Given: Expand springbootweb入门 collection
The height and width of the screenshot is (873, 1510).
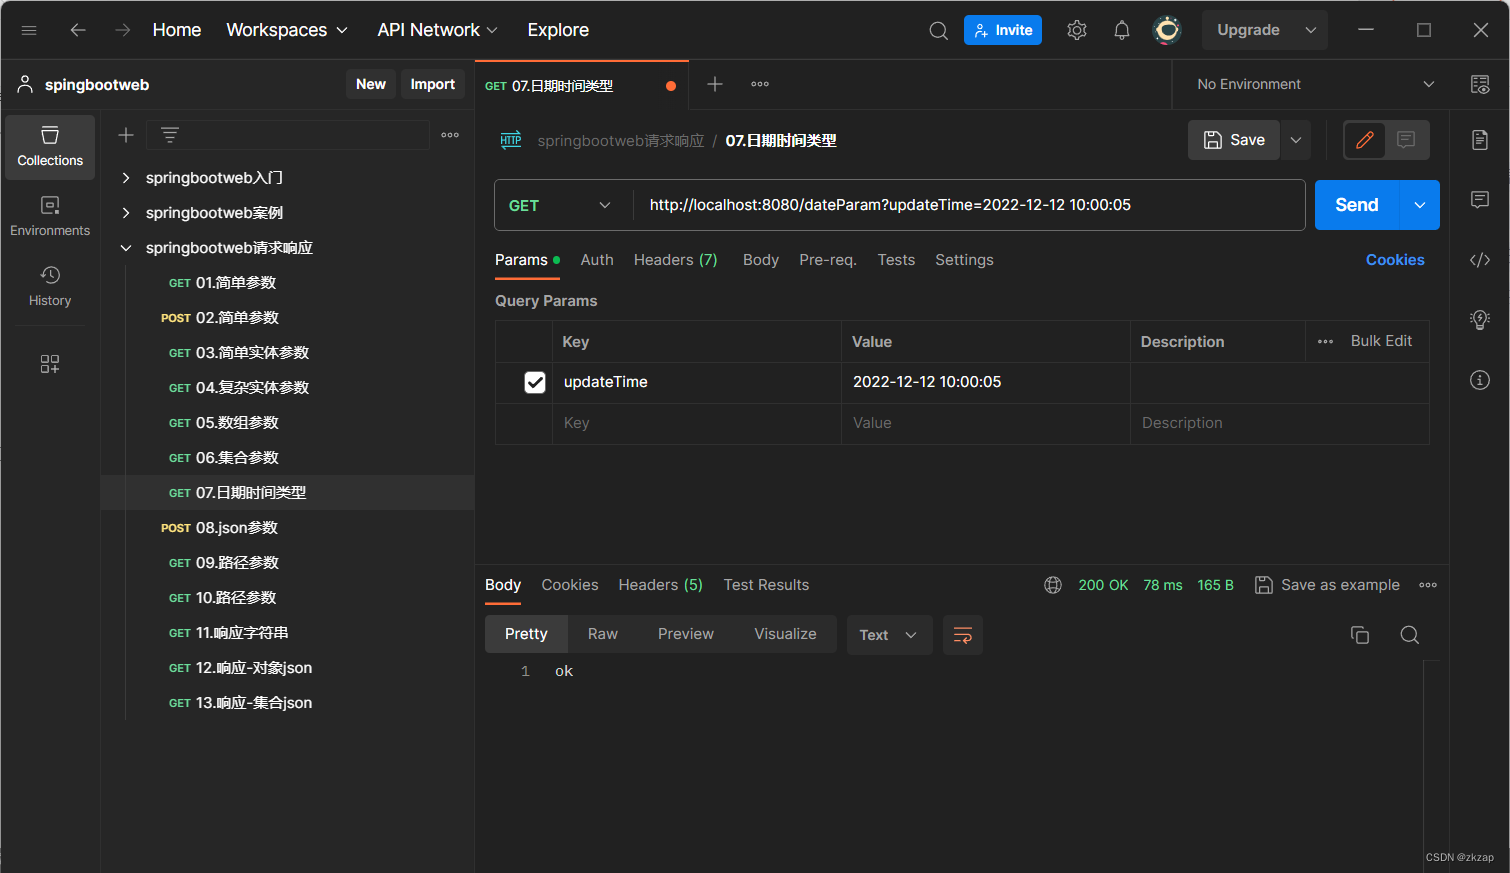Looking at the screenshot, I should coord(126,178).
